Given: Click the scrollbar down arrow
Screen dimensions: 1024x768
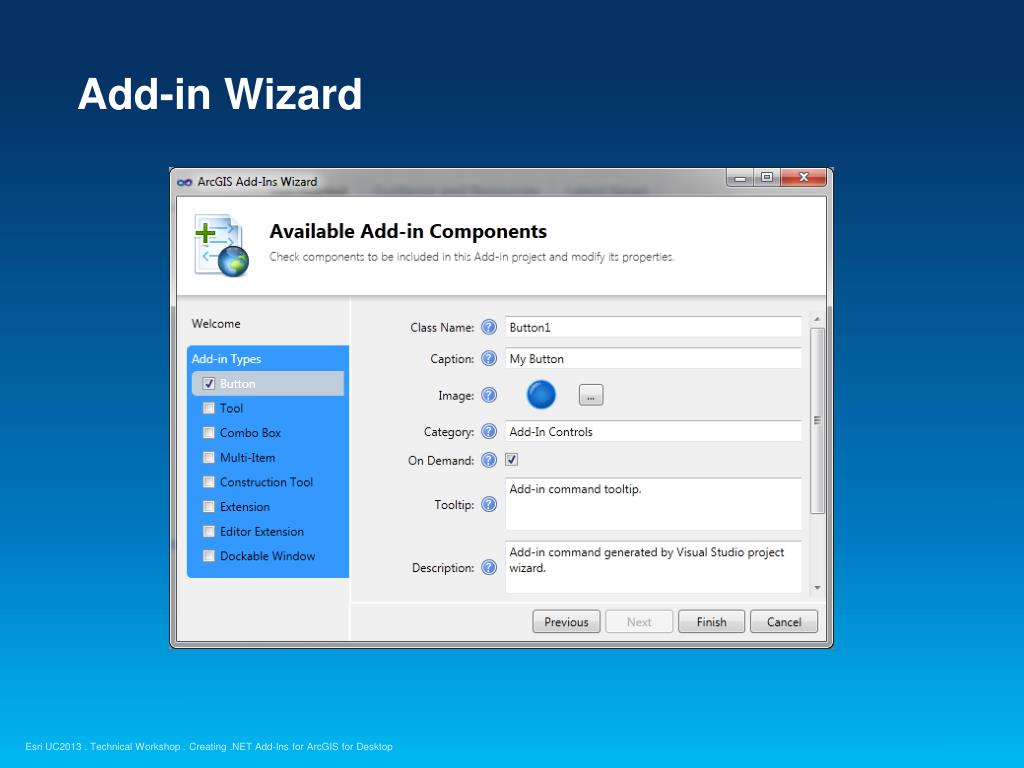Looking at the screenshot, I should (x=817, y=588).
